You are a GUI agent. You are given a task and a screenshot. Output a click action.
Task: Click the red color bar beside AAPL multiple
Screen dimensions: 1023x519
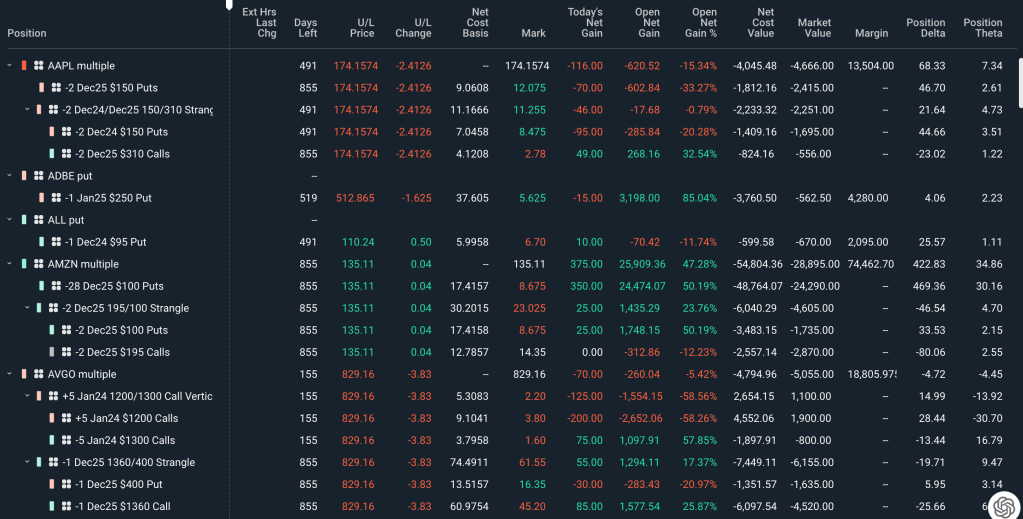click(24, 66)
